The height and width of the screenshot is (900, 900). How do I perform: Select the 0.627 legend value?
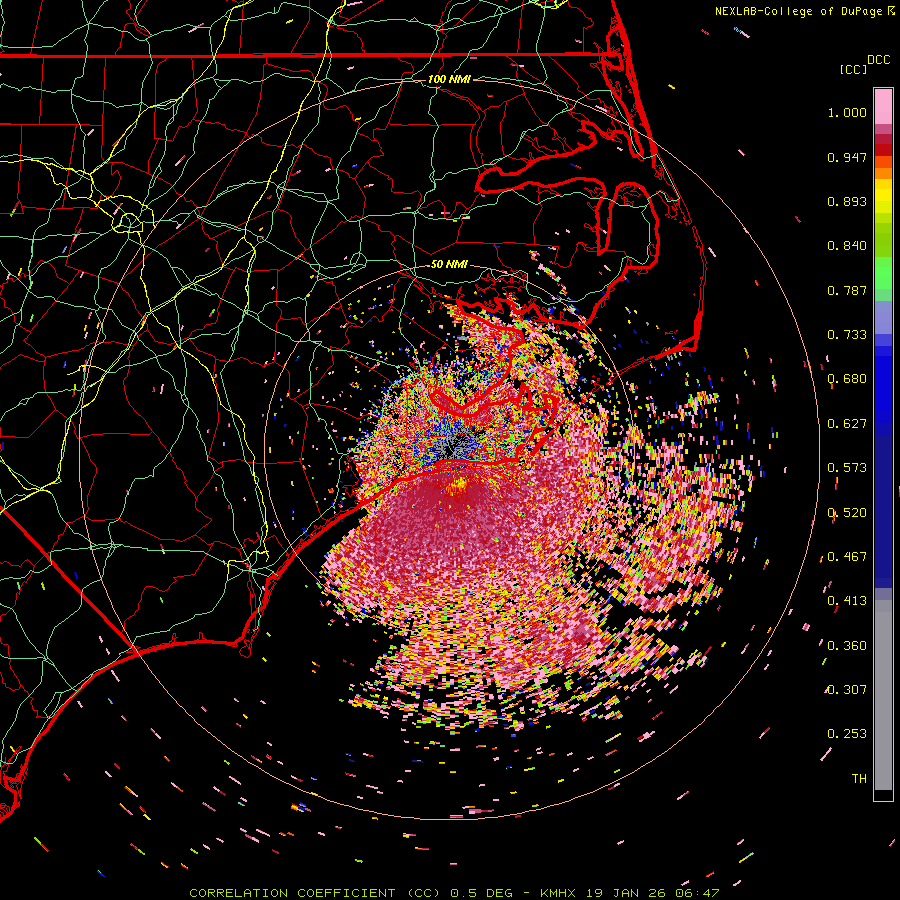pos(847,424)
